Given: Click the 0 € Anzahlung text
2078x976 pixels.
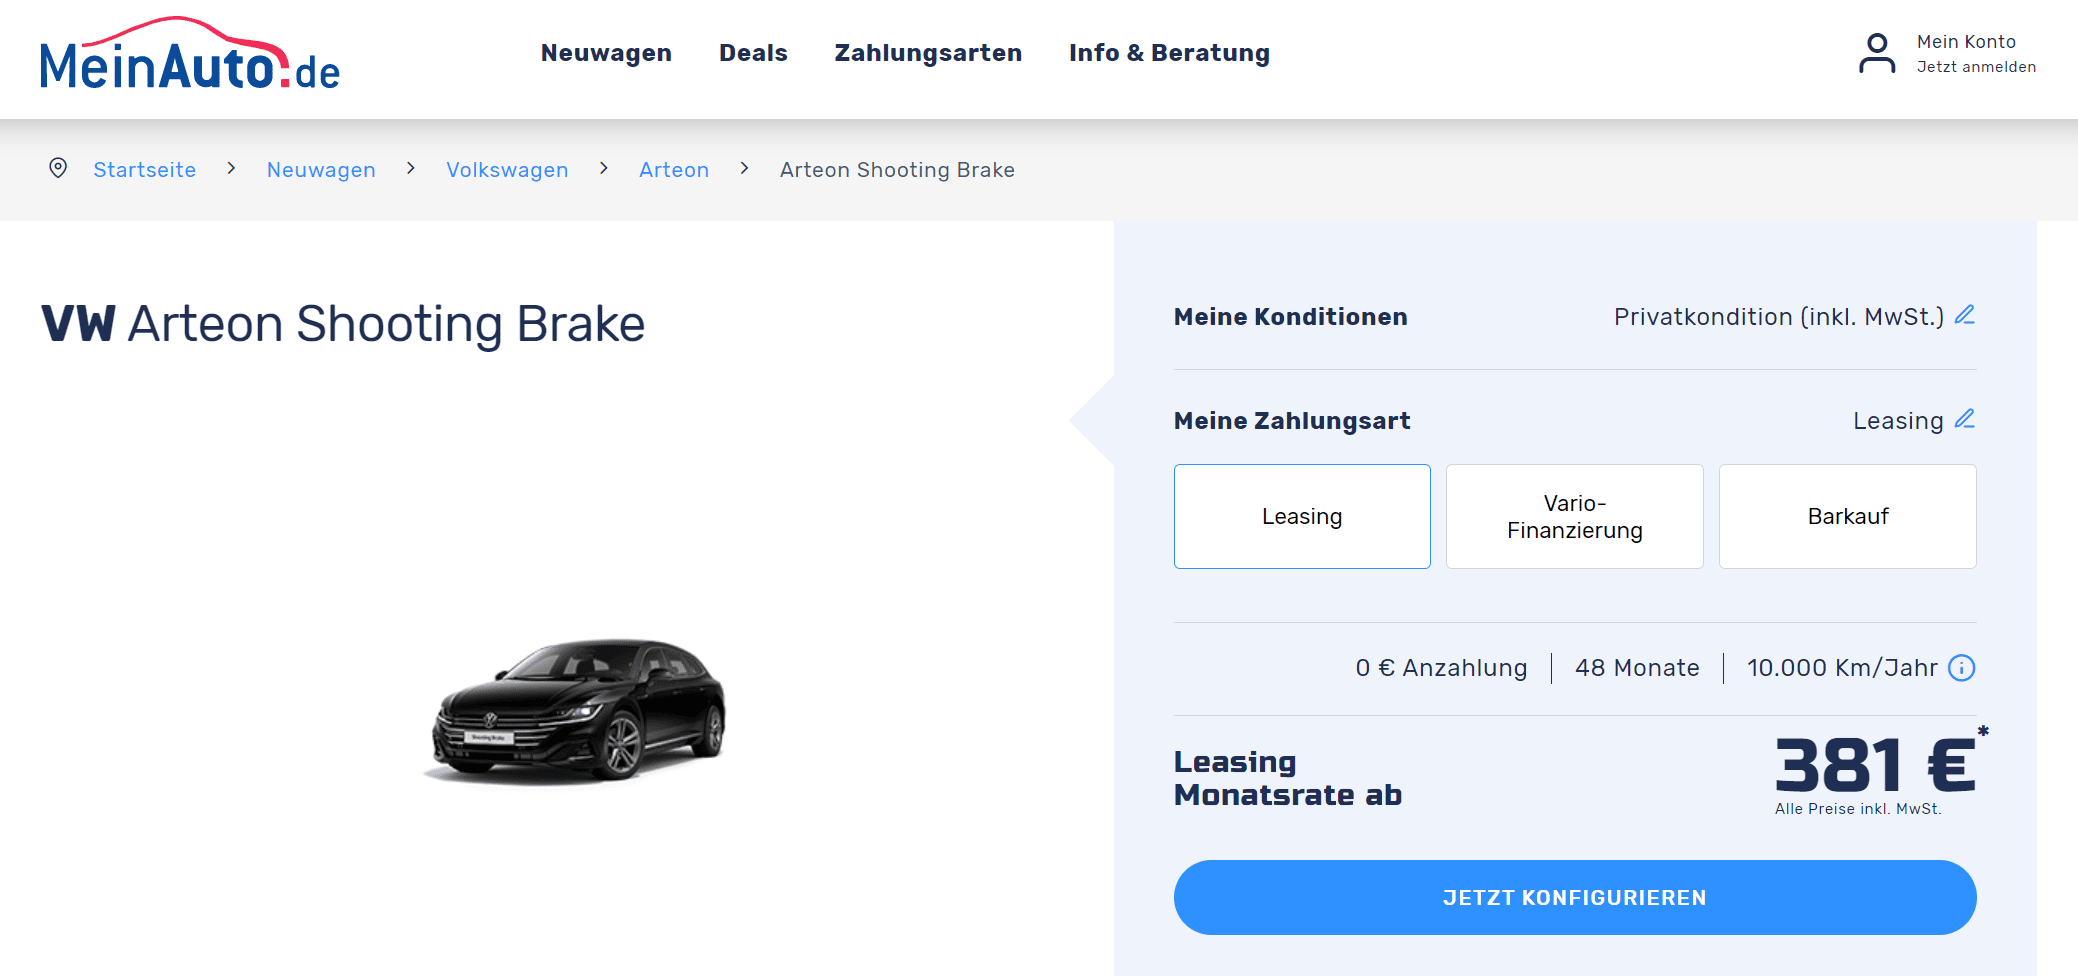Looking at the screenshot, I should [1441, 668].
